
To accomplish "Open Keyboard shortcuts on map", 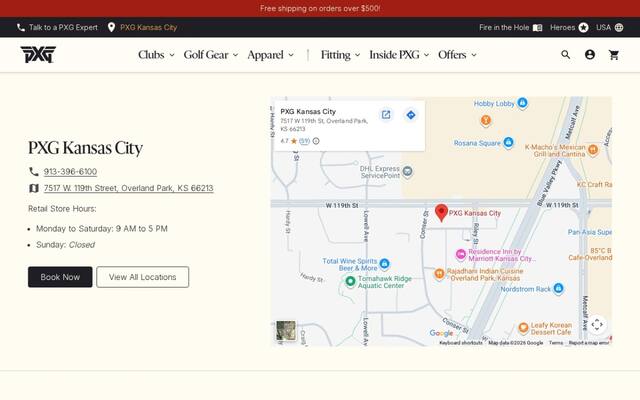I will coord(461,343).
